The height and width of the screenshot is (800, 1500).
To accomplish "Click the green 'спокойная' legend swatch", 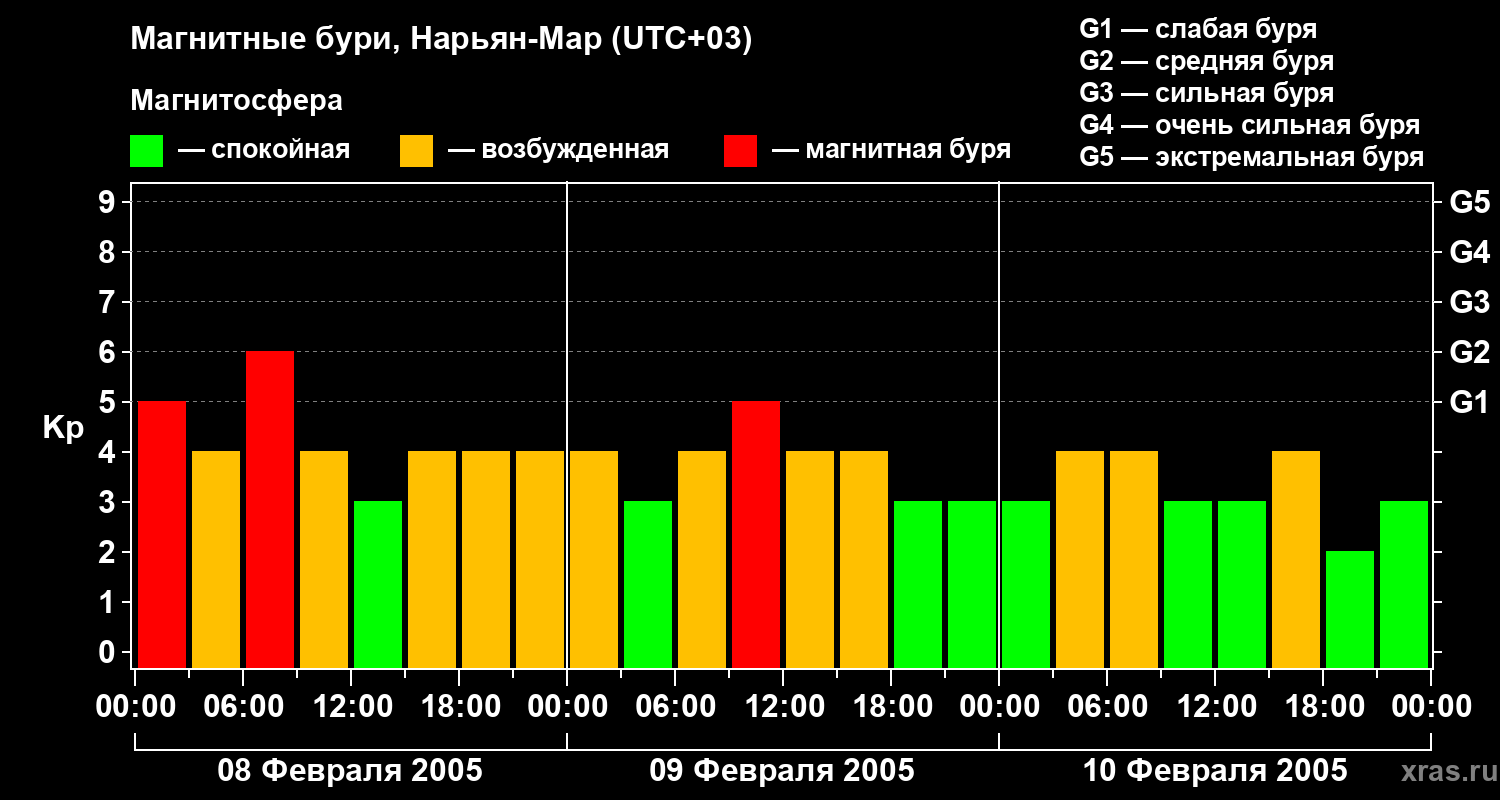I will pyautogui.click(x=146, y=151).
